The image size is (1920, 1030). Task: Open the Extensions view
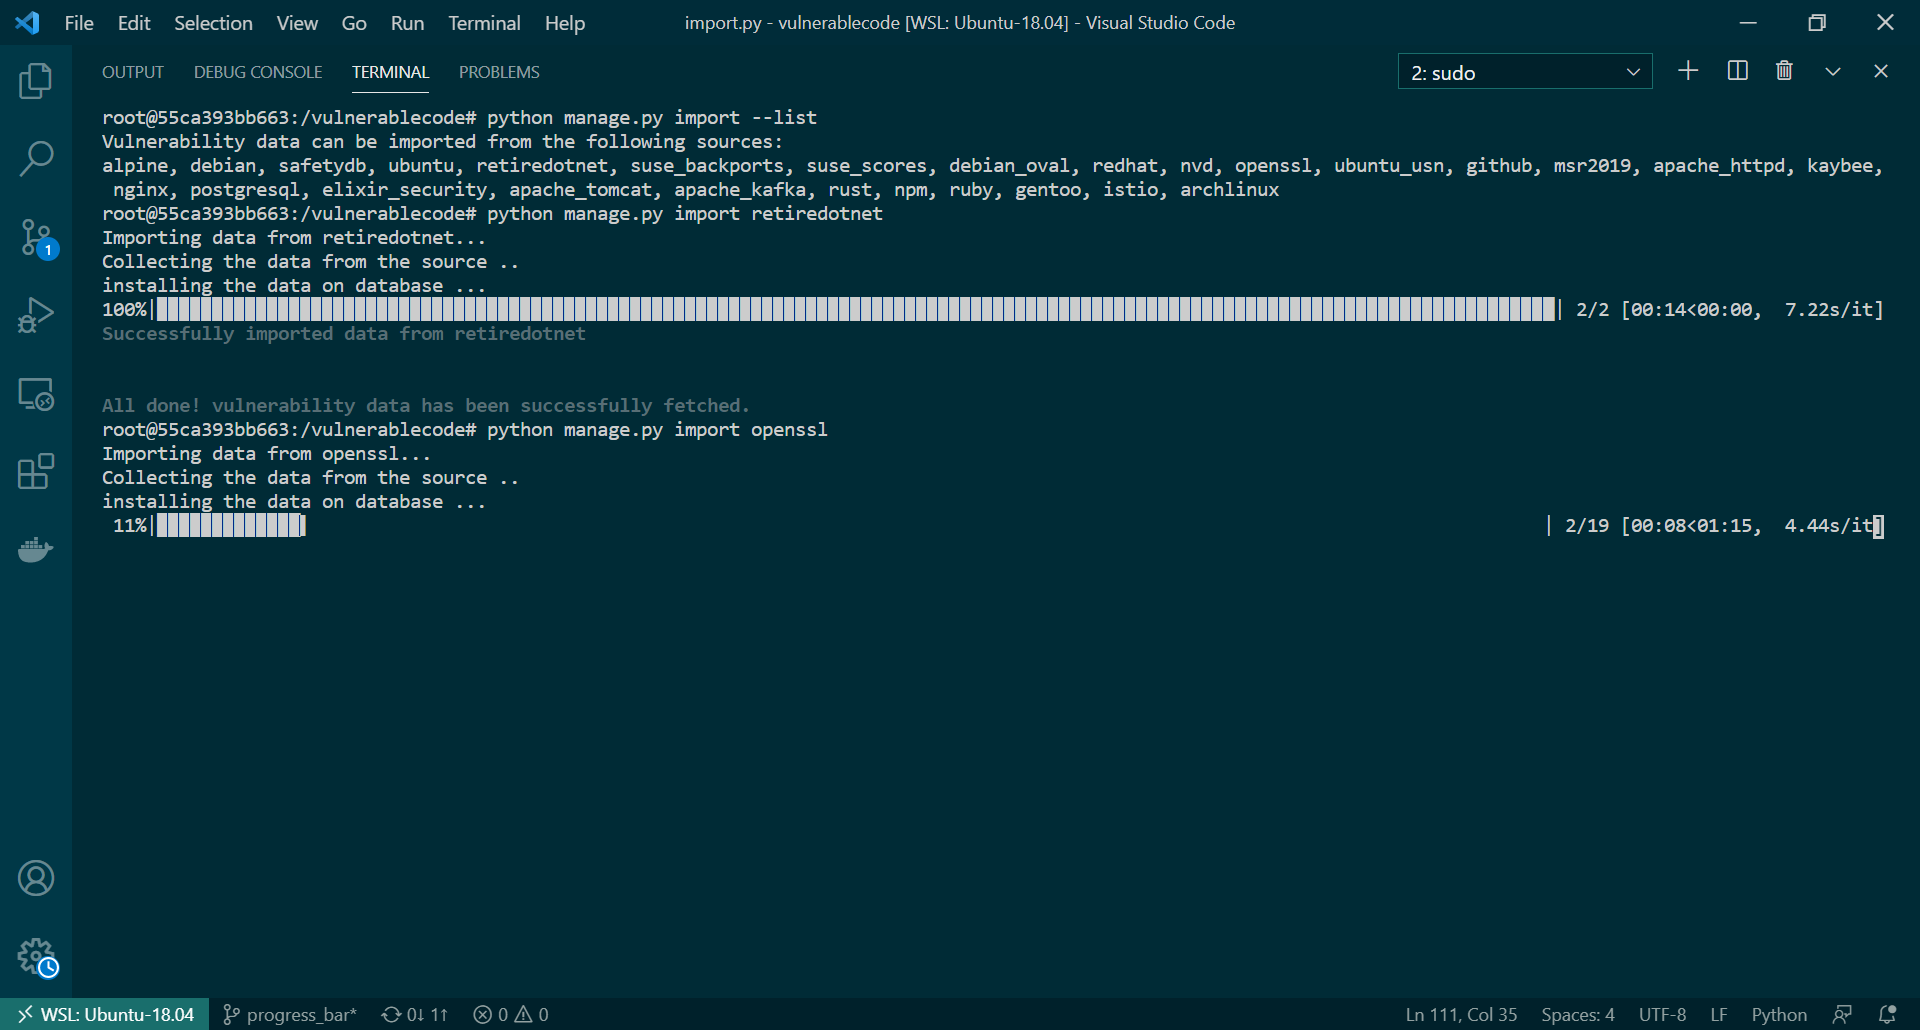(36, 472)
